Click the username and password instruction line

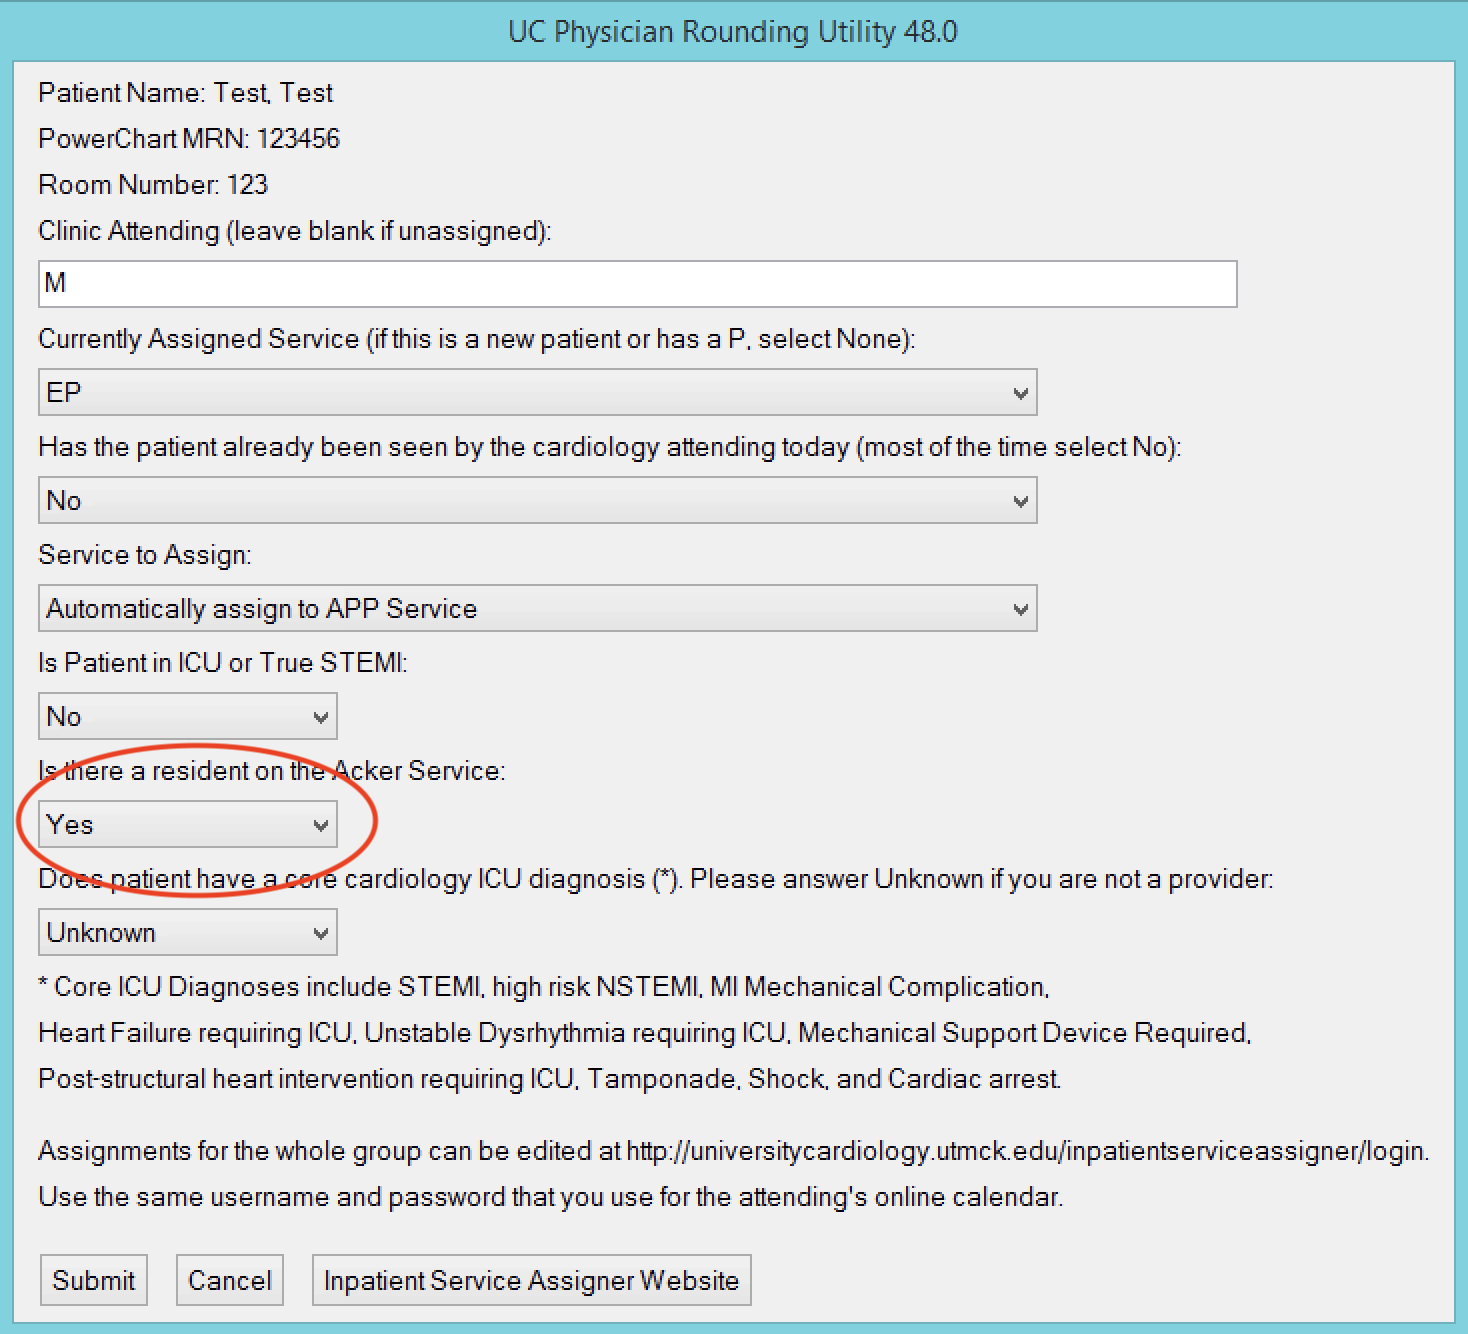(550, 1197)
